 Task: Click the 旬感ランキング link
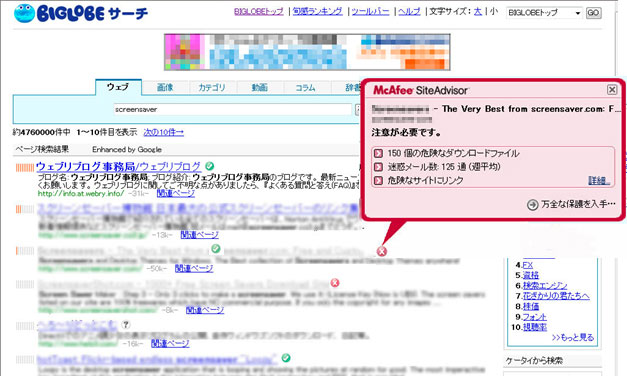317,11
